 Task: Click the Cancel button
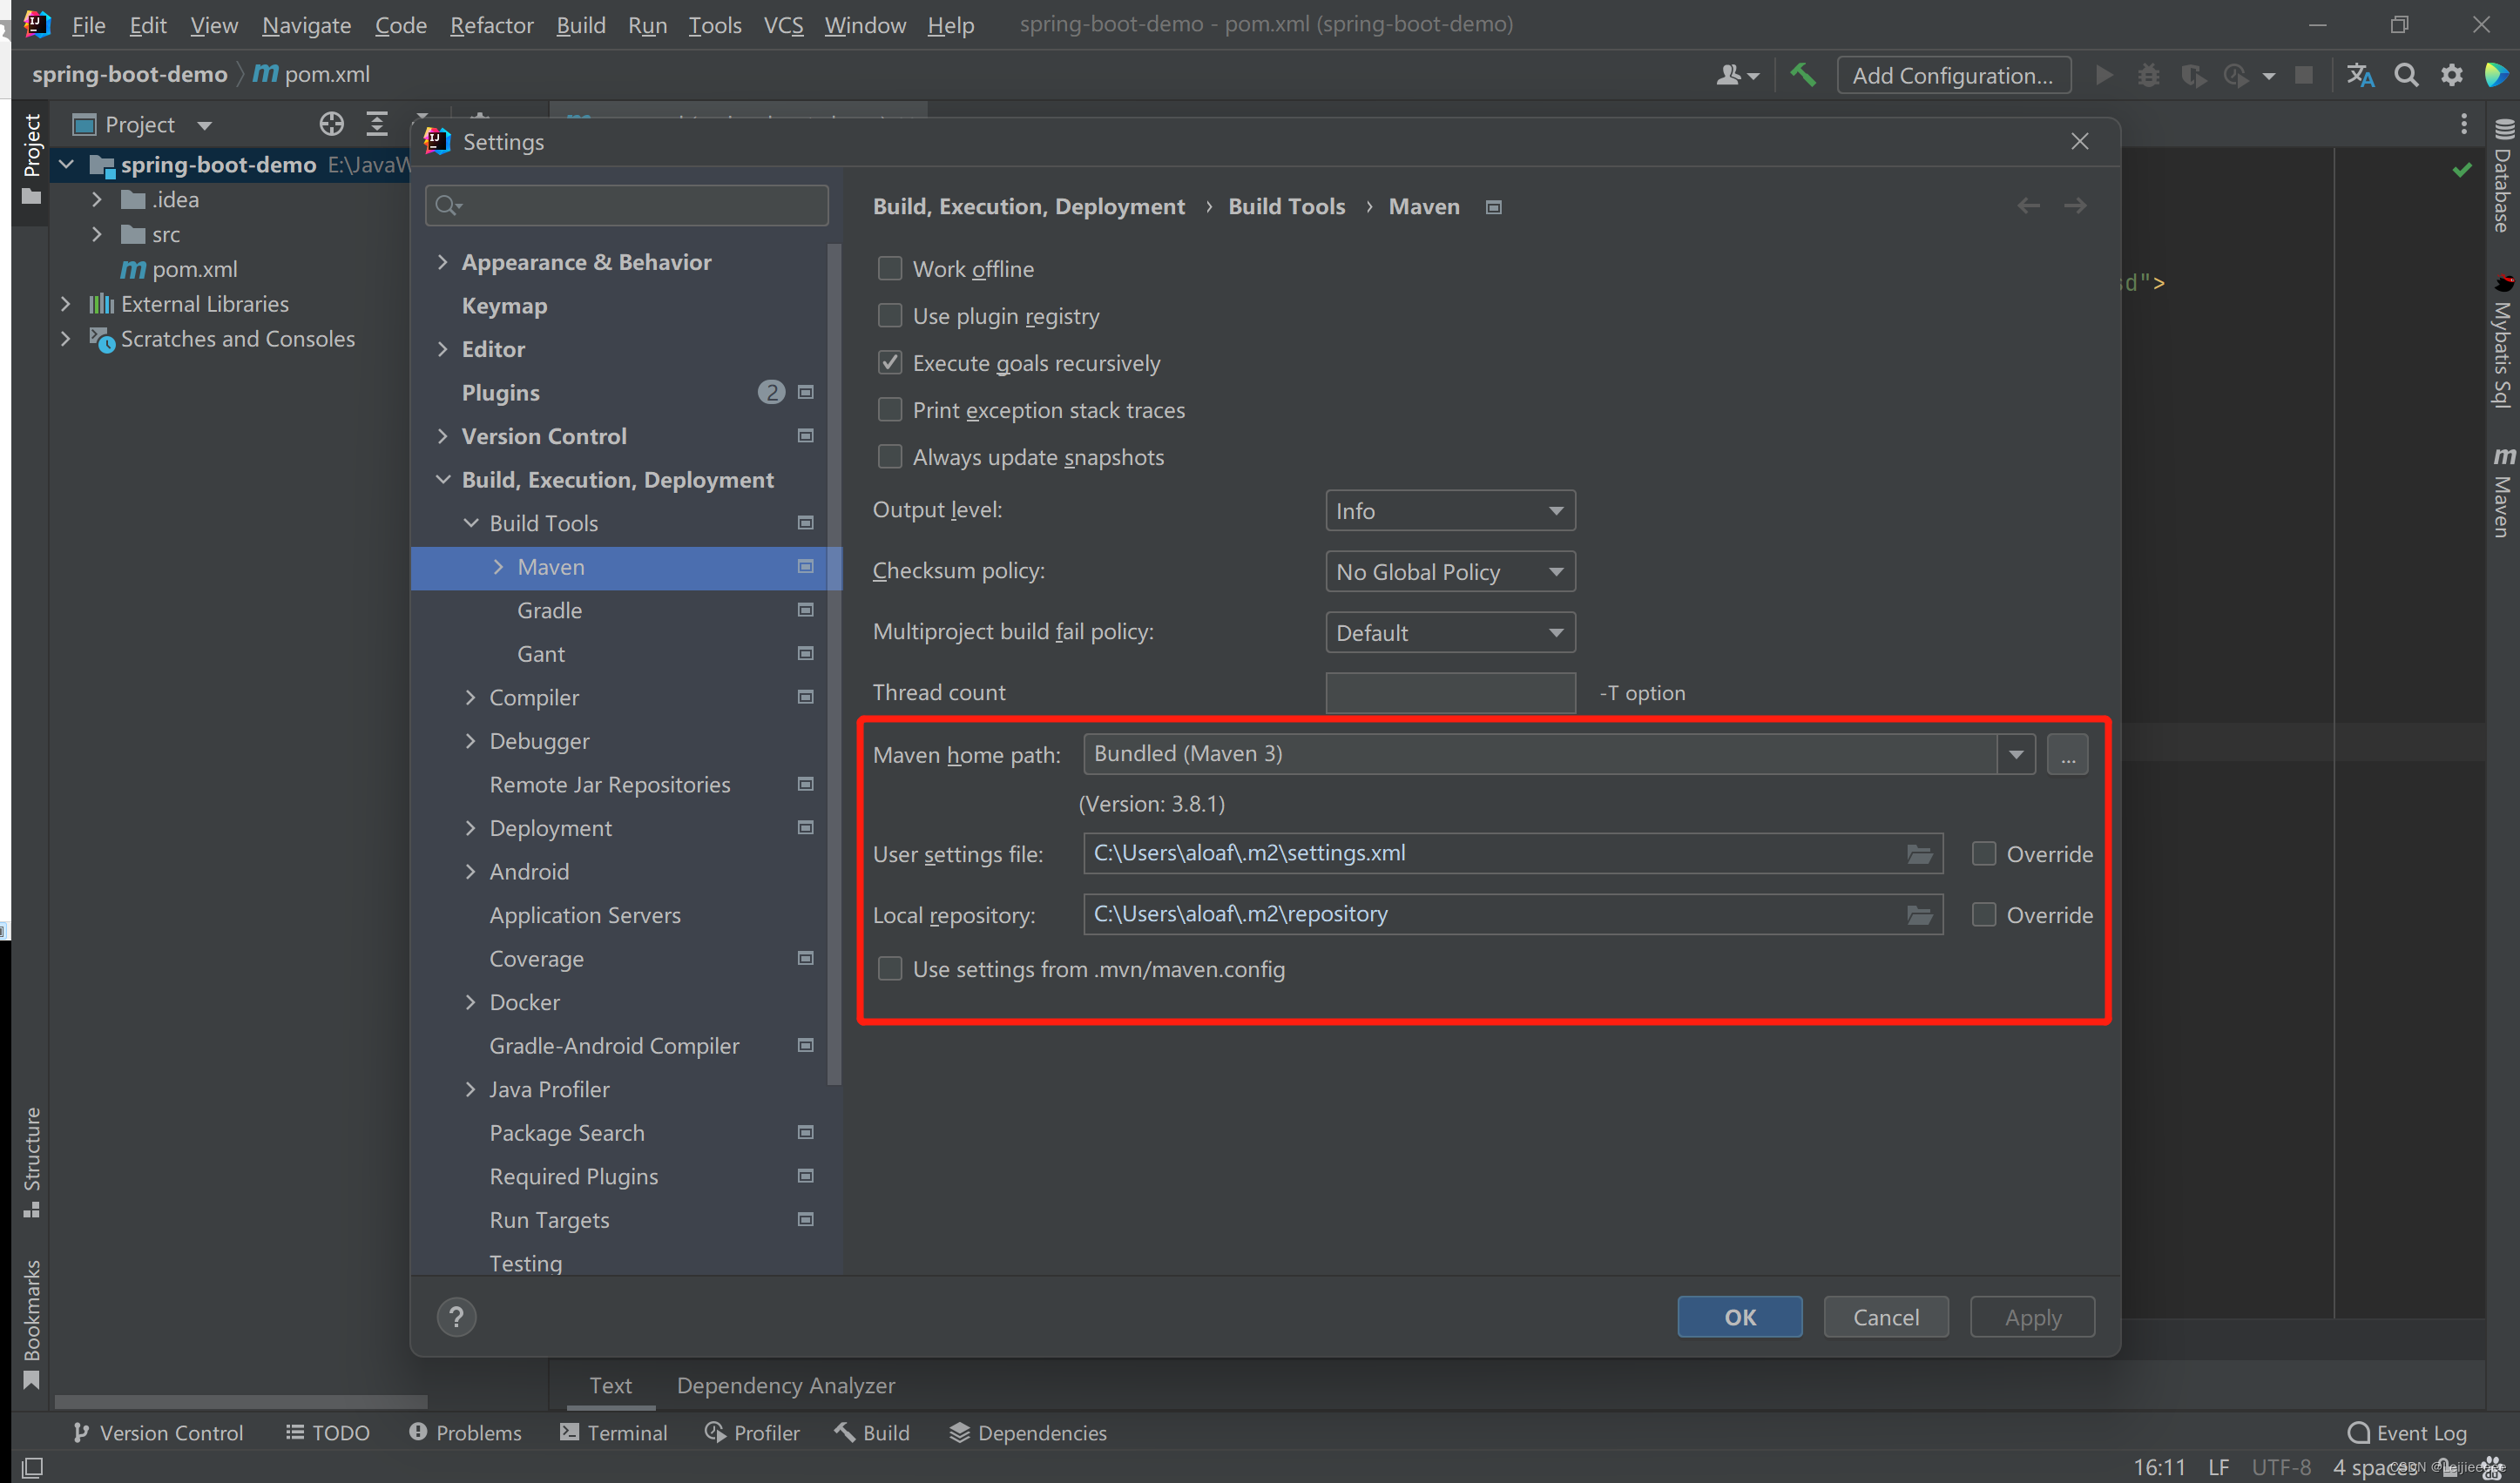click(x=1886, y=1315)
